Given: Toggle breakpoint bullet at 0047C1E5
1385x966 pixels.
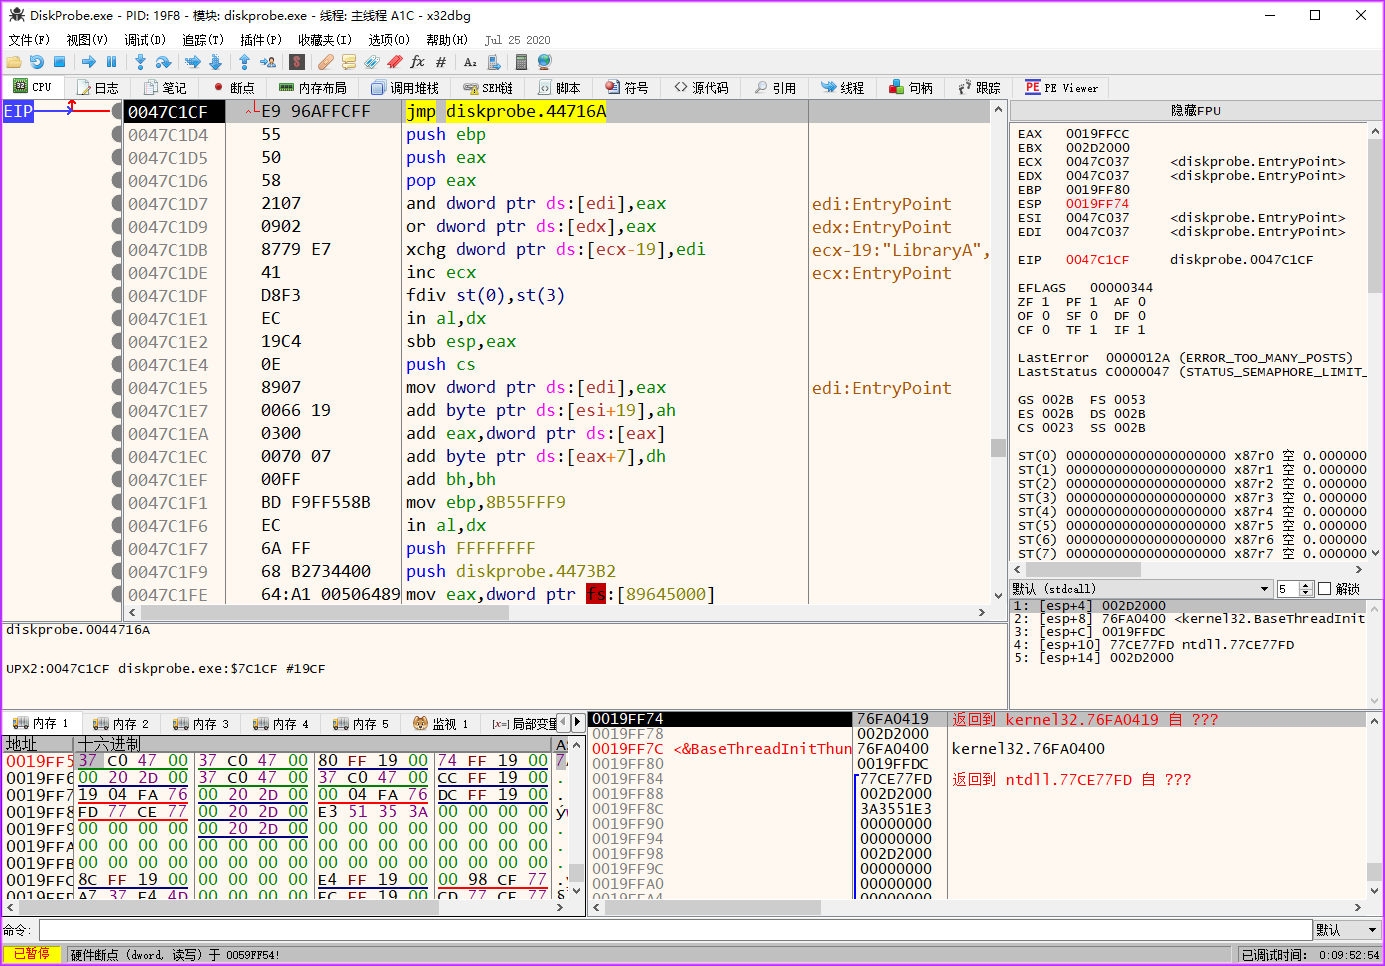Looking at the screenshot, I should 117,387.
